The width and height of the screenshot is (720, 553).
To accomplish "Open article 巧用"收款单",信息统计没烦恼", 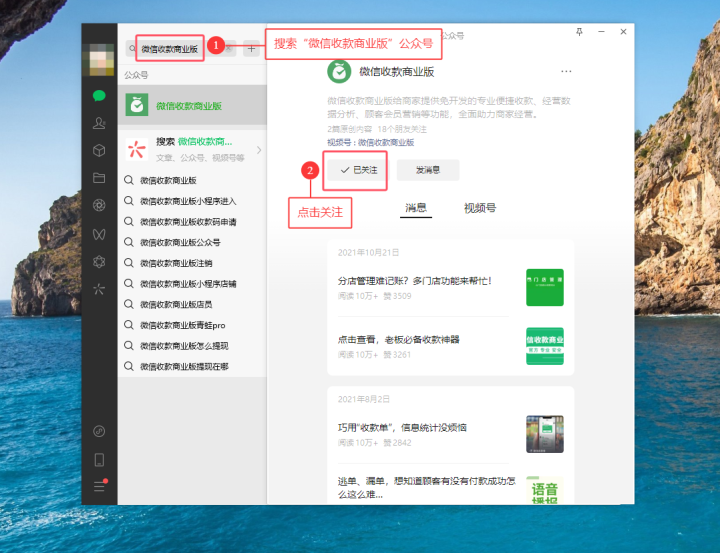I will tap(402, 428).
